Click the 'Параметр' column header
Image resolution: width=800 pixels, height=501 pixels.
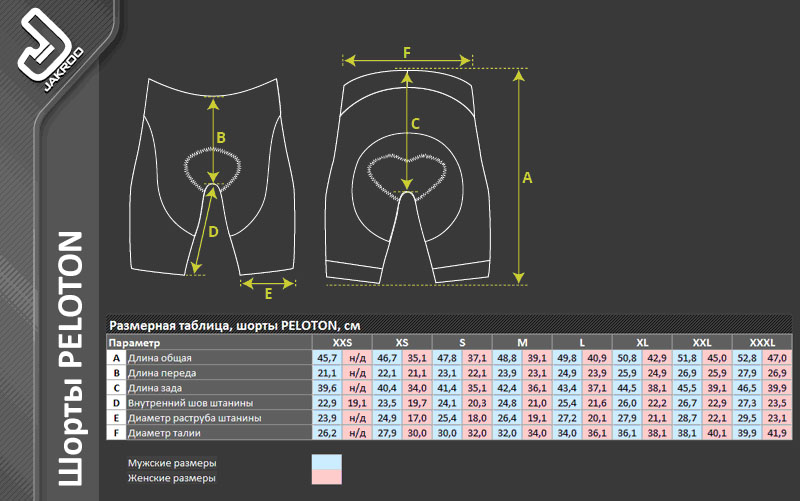(x=209, y=342)
